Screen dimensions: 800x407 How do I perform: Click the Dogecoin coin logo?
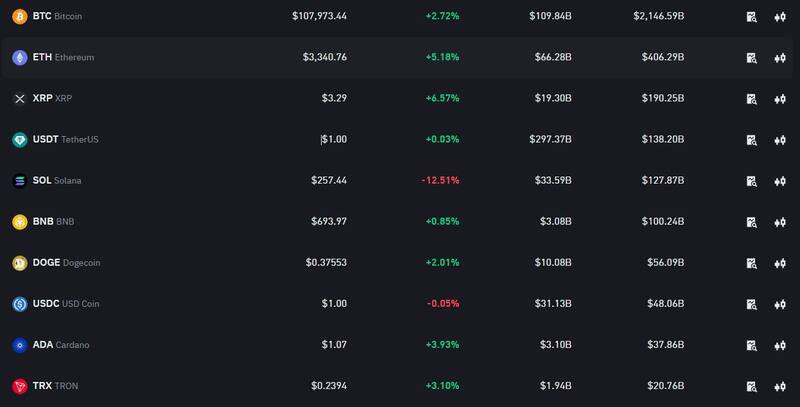point(19,263)
